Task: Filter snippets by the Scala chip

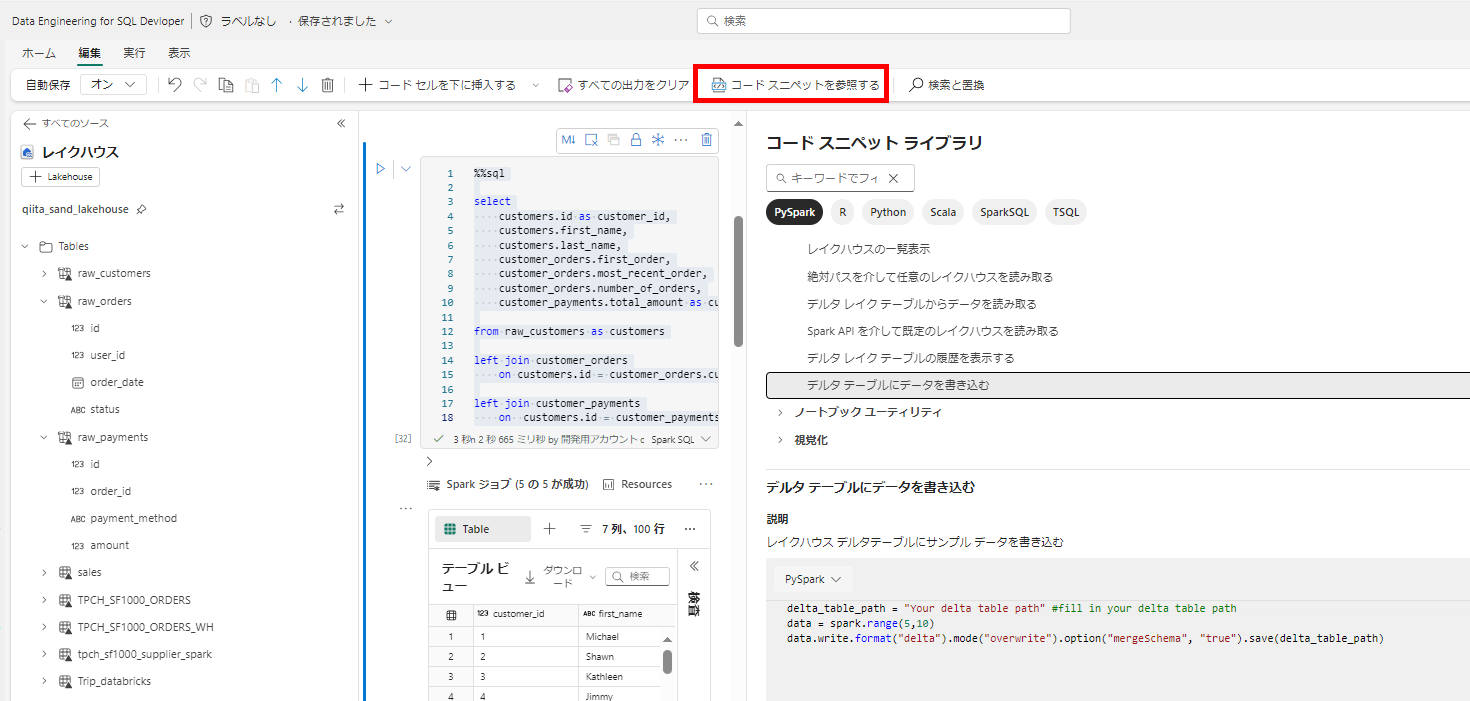Action: pyautogui.click(x=943, y=212)
